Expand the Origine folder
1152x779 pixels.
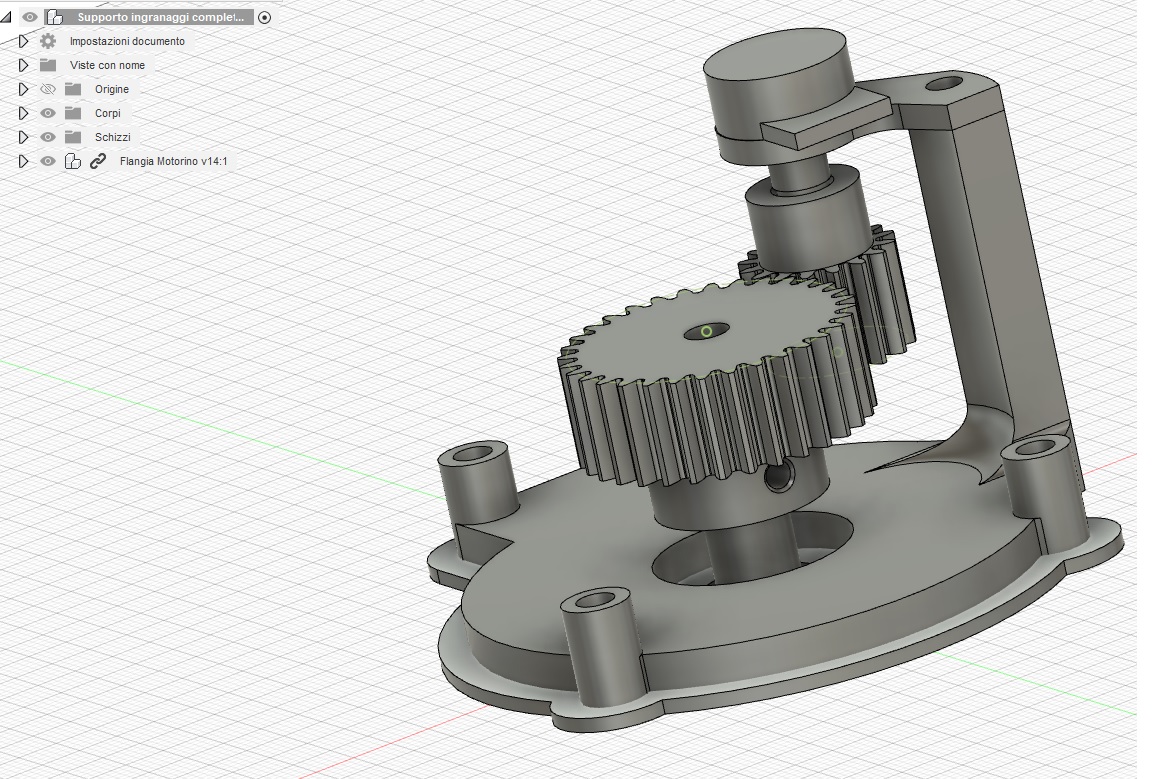tap(24, 89)
